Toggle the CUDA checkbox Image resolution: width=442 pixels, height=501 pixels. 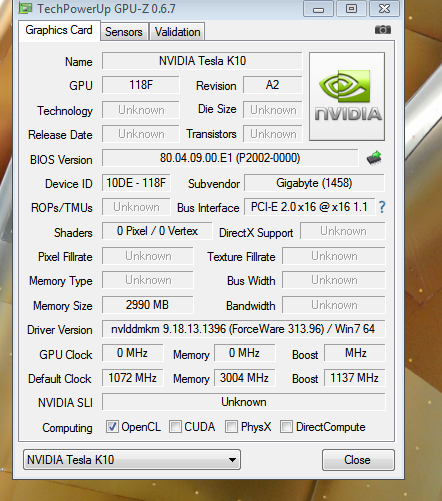(x=175, y=427)
